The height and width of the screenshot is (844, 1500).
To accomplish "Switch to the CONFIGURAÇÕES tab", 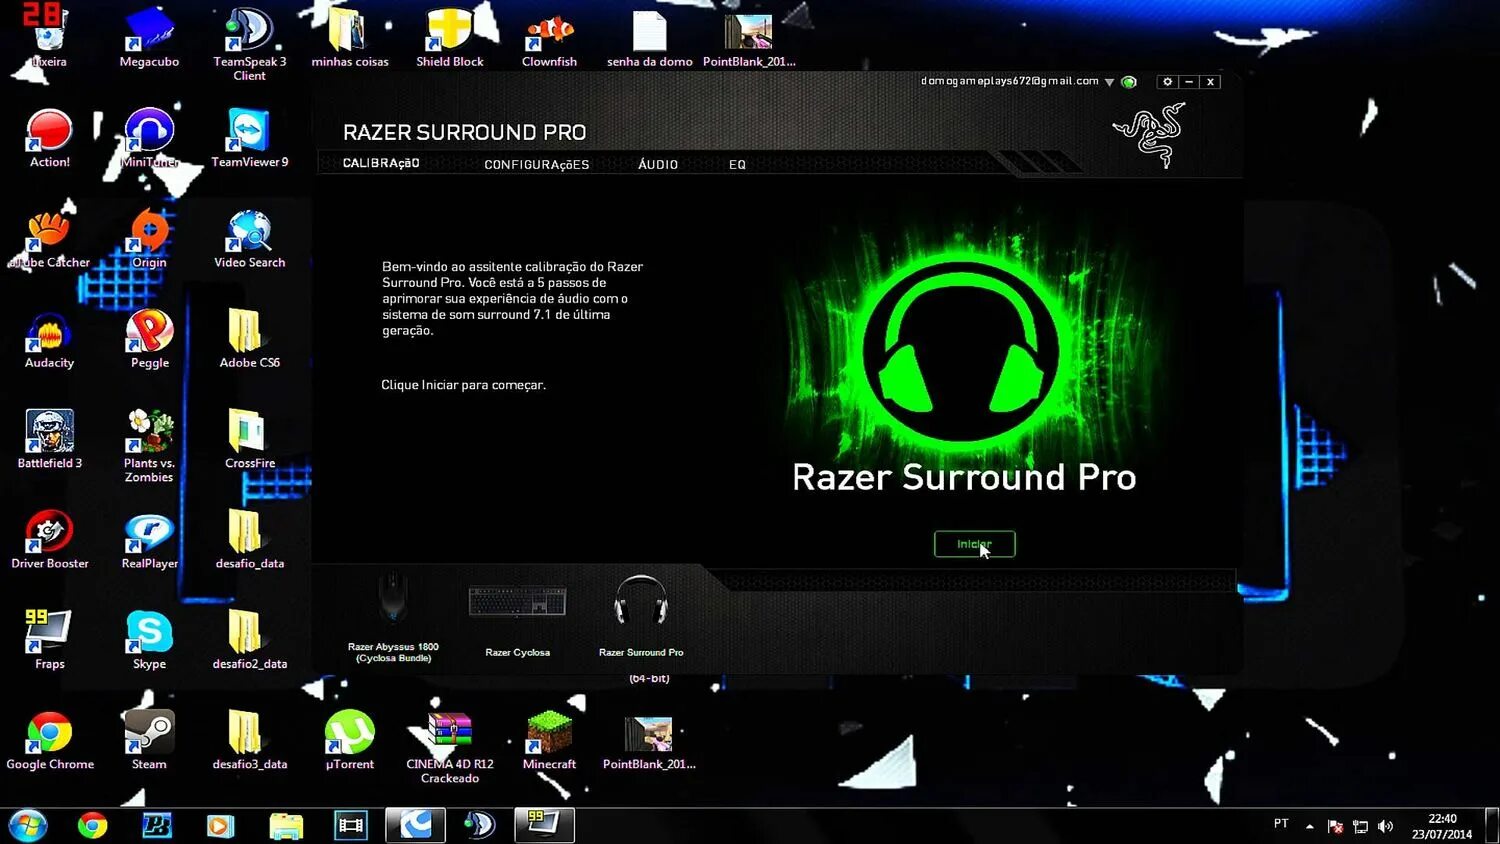I will (x=537, y=164).
